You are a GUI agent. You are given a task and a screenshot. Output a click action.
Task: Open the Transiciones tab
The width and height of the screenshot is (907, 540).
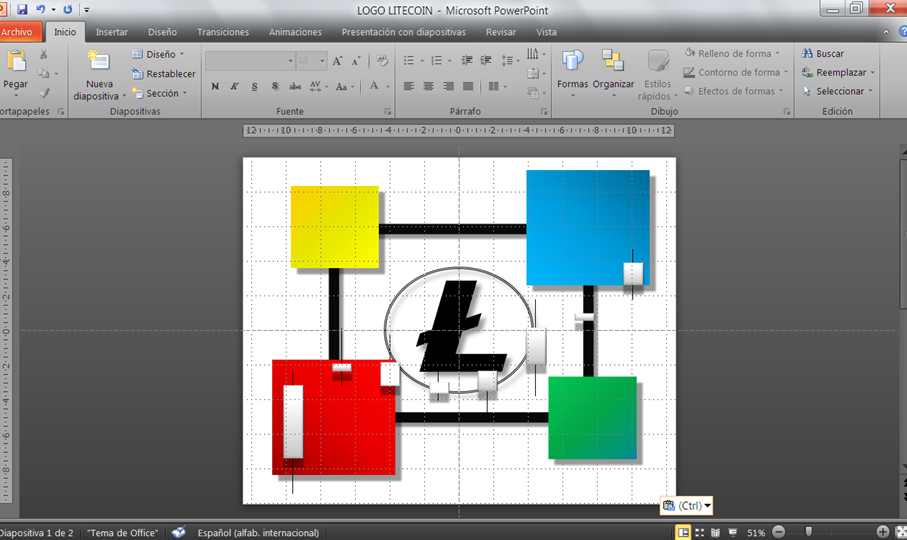(x=223, y=32)
